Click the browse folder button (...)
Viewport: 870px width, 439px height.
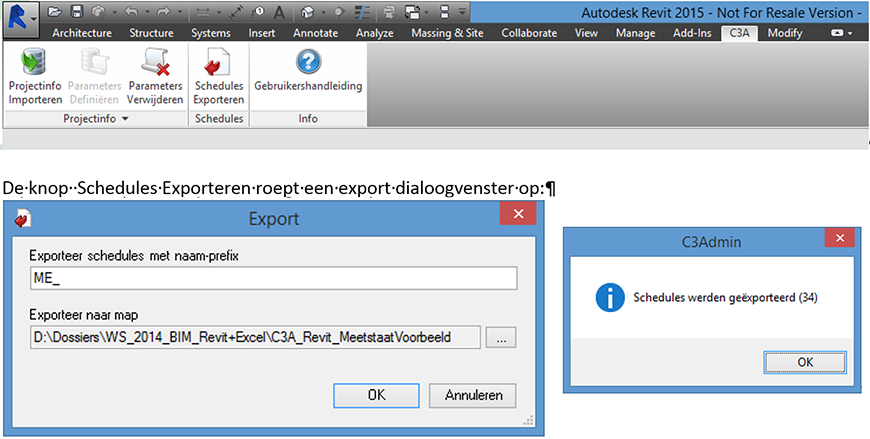point(501,337)
